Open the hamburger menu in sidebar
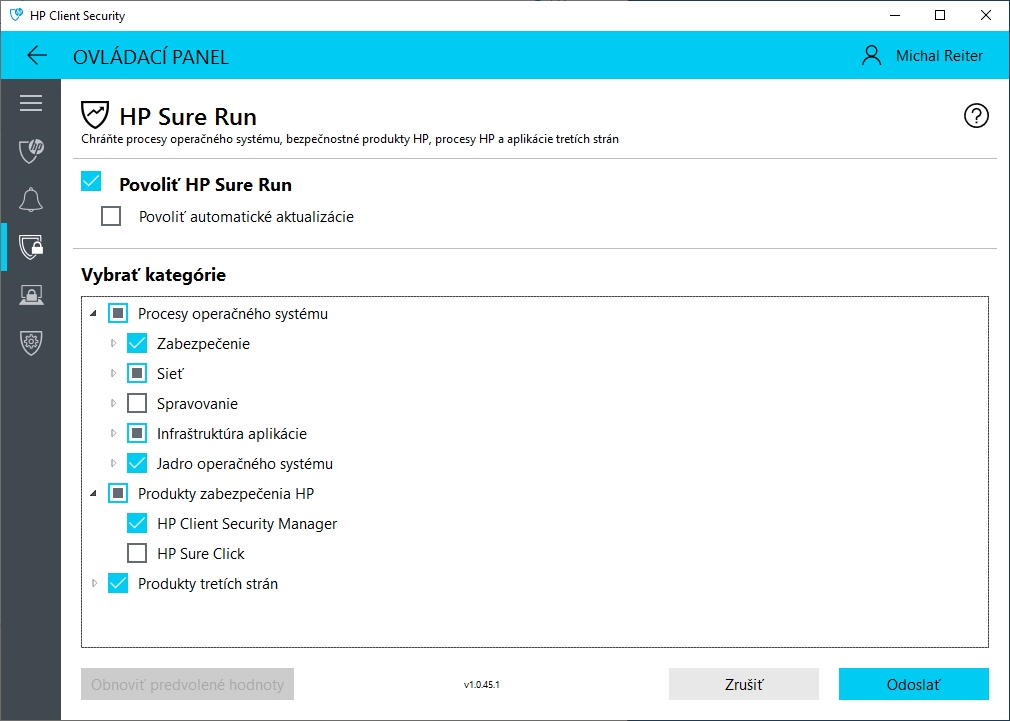Screen dimensions: 1010x721 [31, 103]
